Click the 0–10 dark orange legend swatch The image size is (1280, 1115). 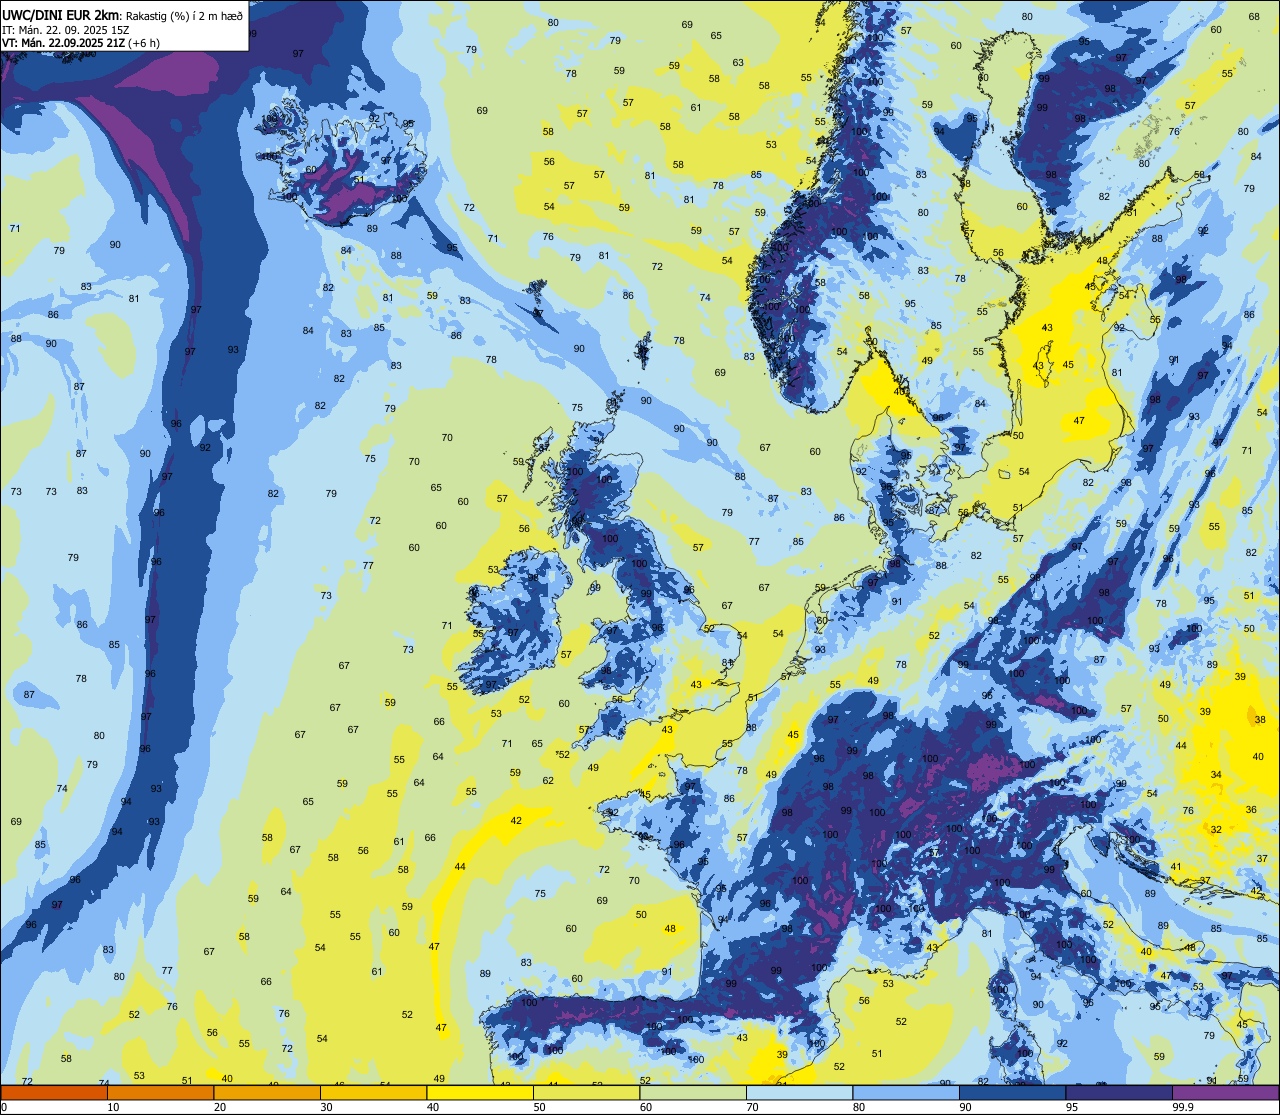click(54, 1092)
